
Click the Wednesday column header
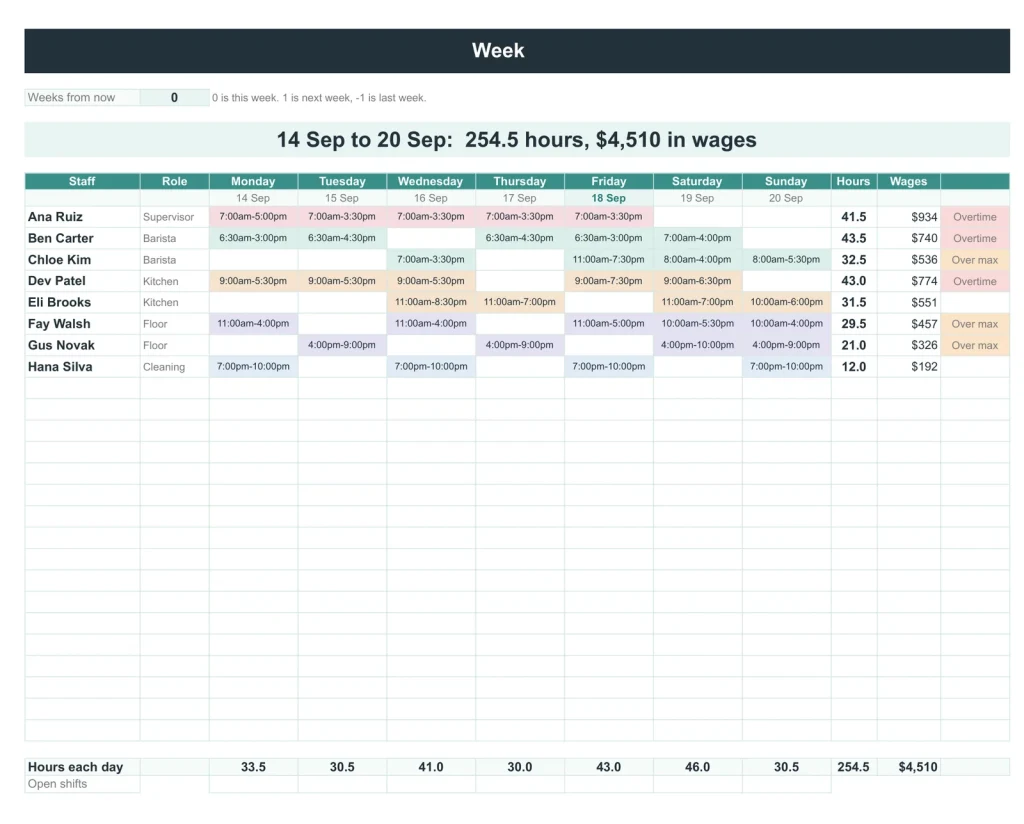pos(431,182)
